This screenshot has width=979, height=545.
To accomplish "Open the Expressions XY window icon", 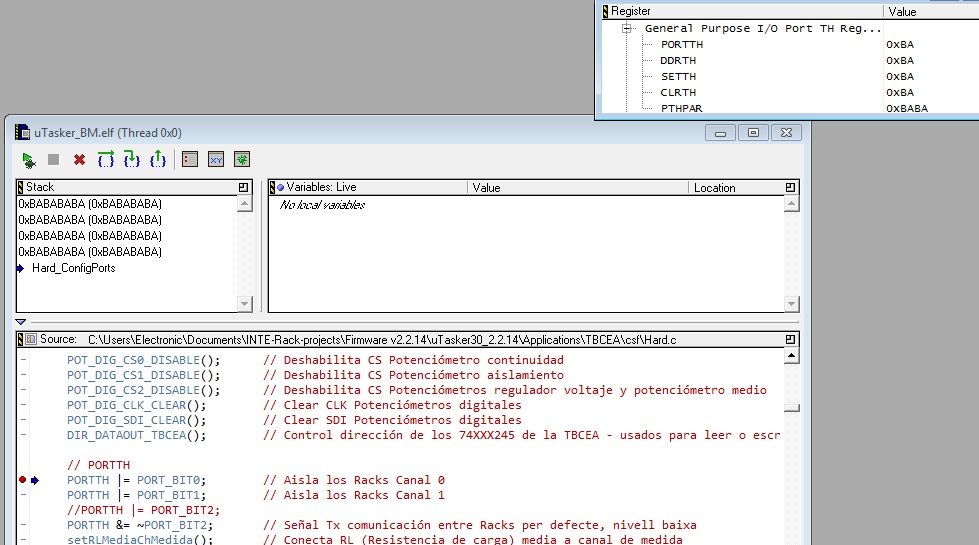I will pyautogui.click(x=216, y=160).
